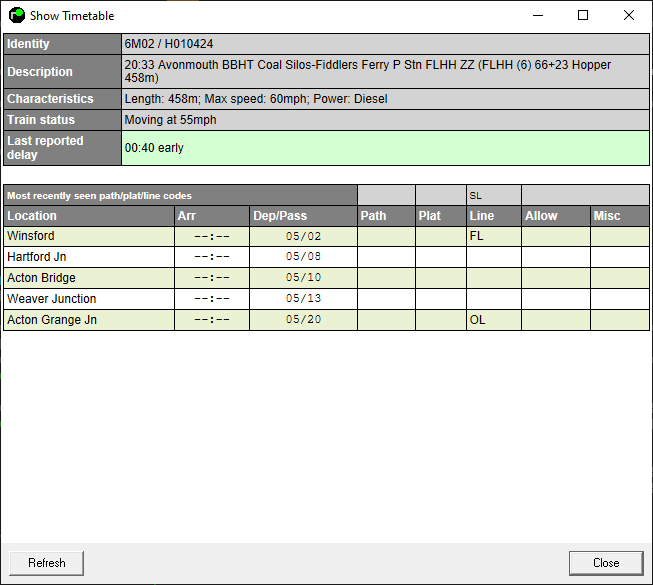Click the Show Timetable window icon

17,16
